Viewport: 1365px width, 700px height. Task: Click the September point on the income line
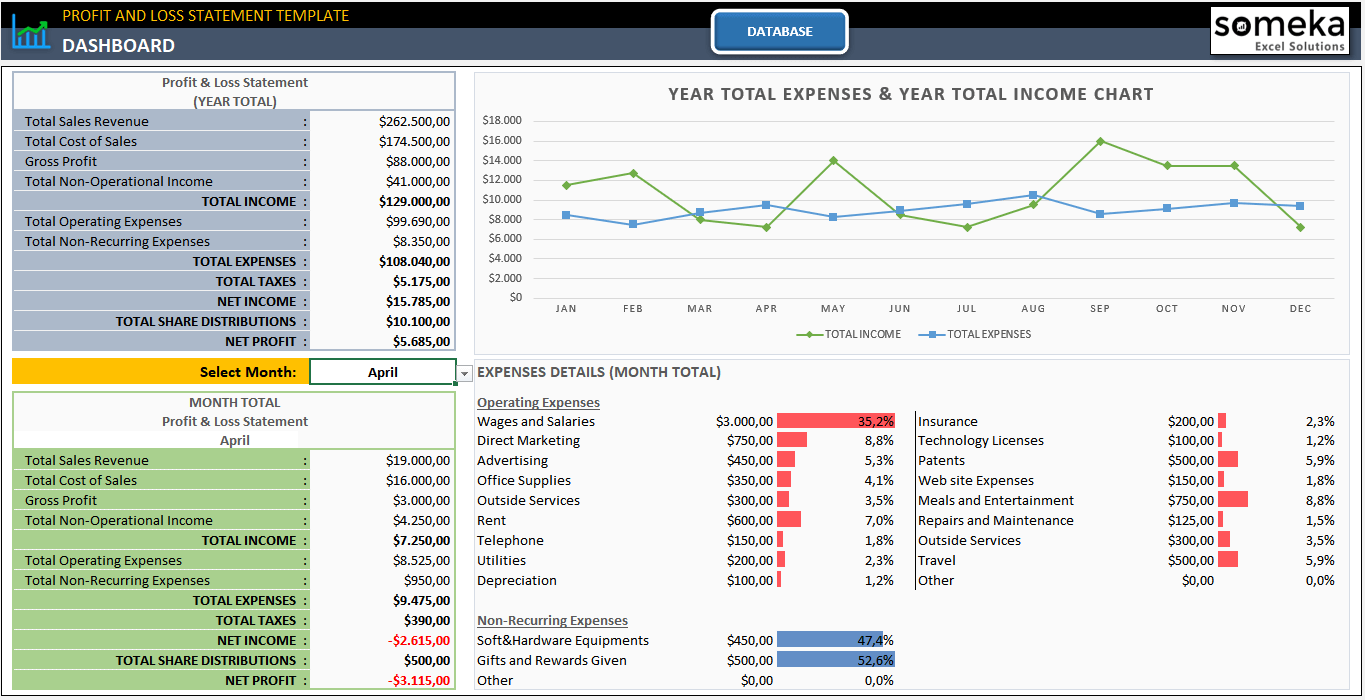1100,141
